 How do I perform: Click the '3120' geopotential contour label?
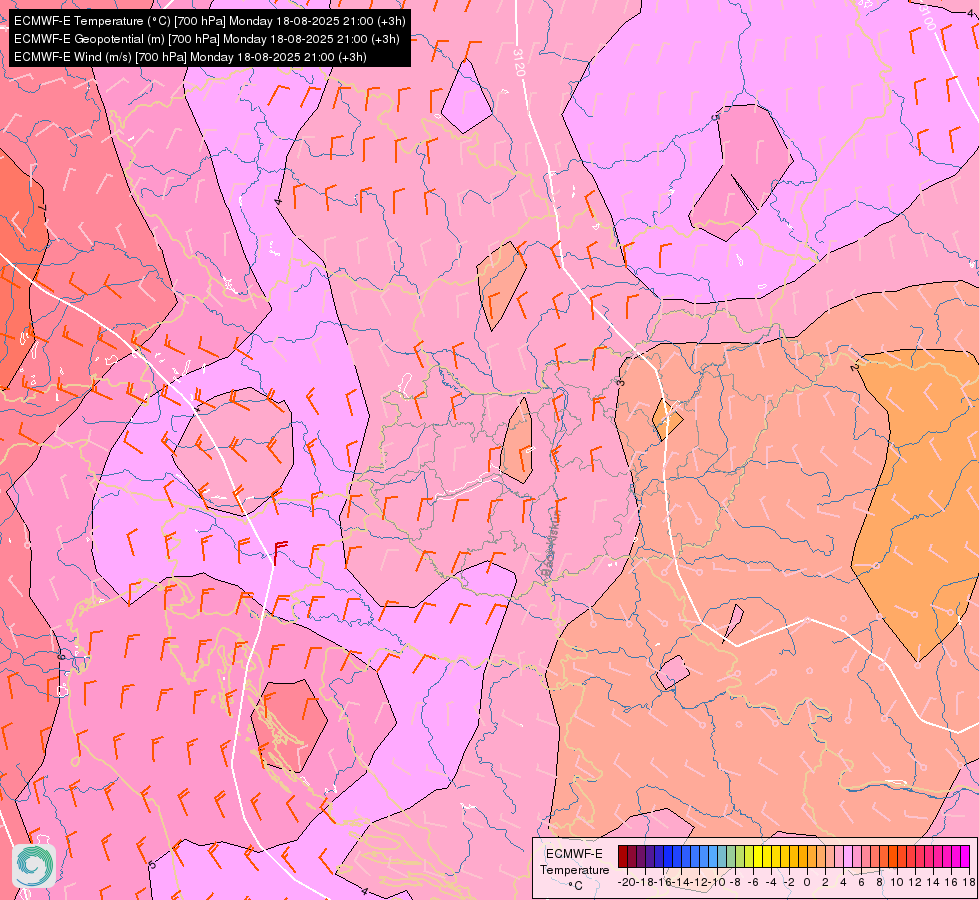(519, 62)
